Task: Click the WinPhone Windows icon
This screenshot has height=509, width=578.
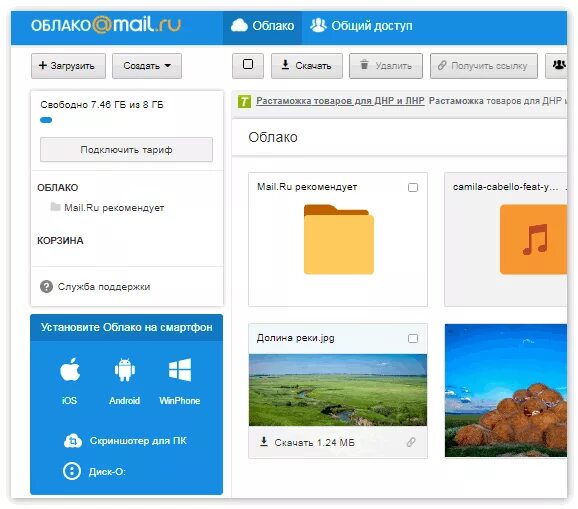Action: click(x=180, y=370)
